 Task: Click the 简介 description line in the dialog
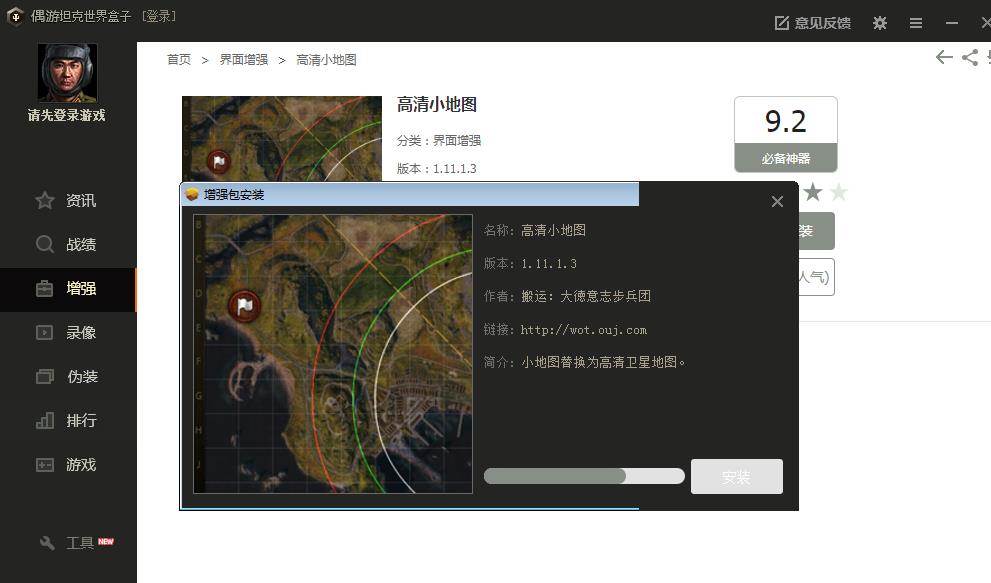click(x=585, y=362)
